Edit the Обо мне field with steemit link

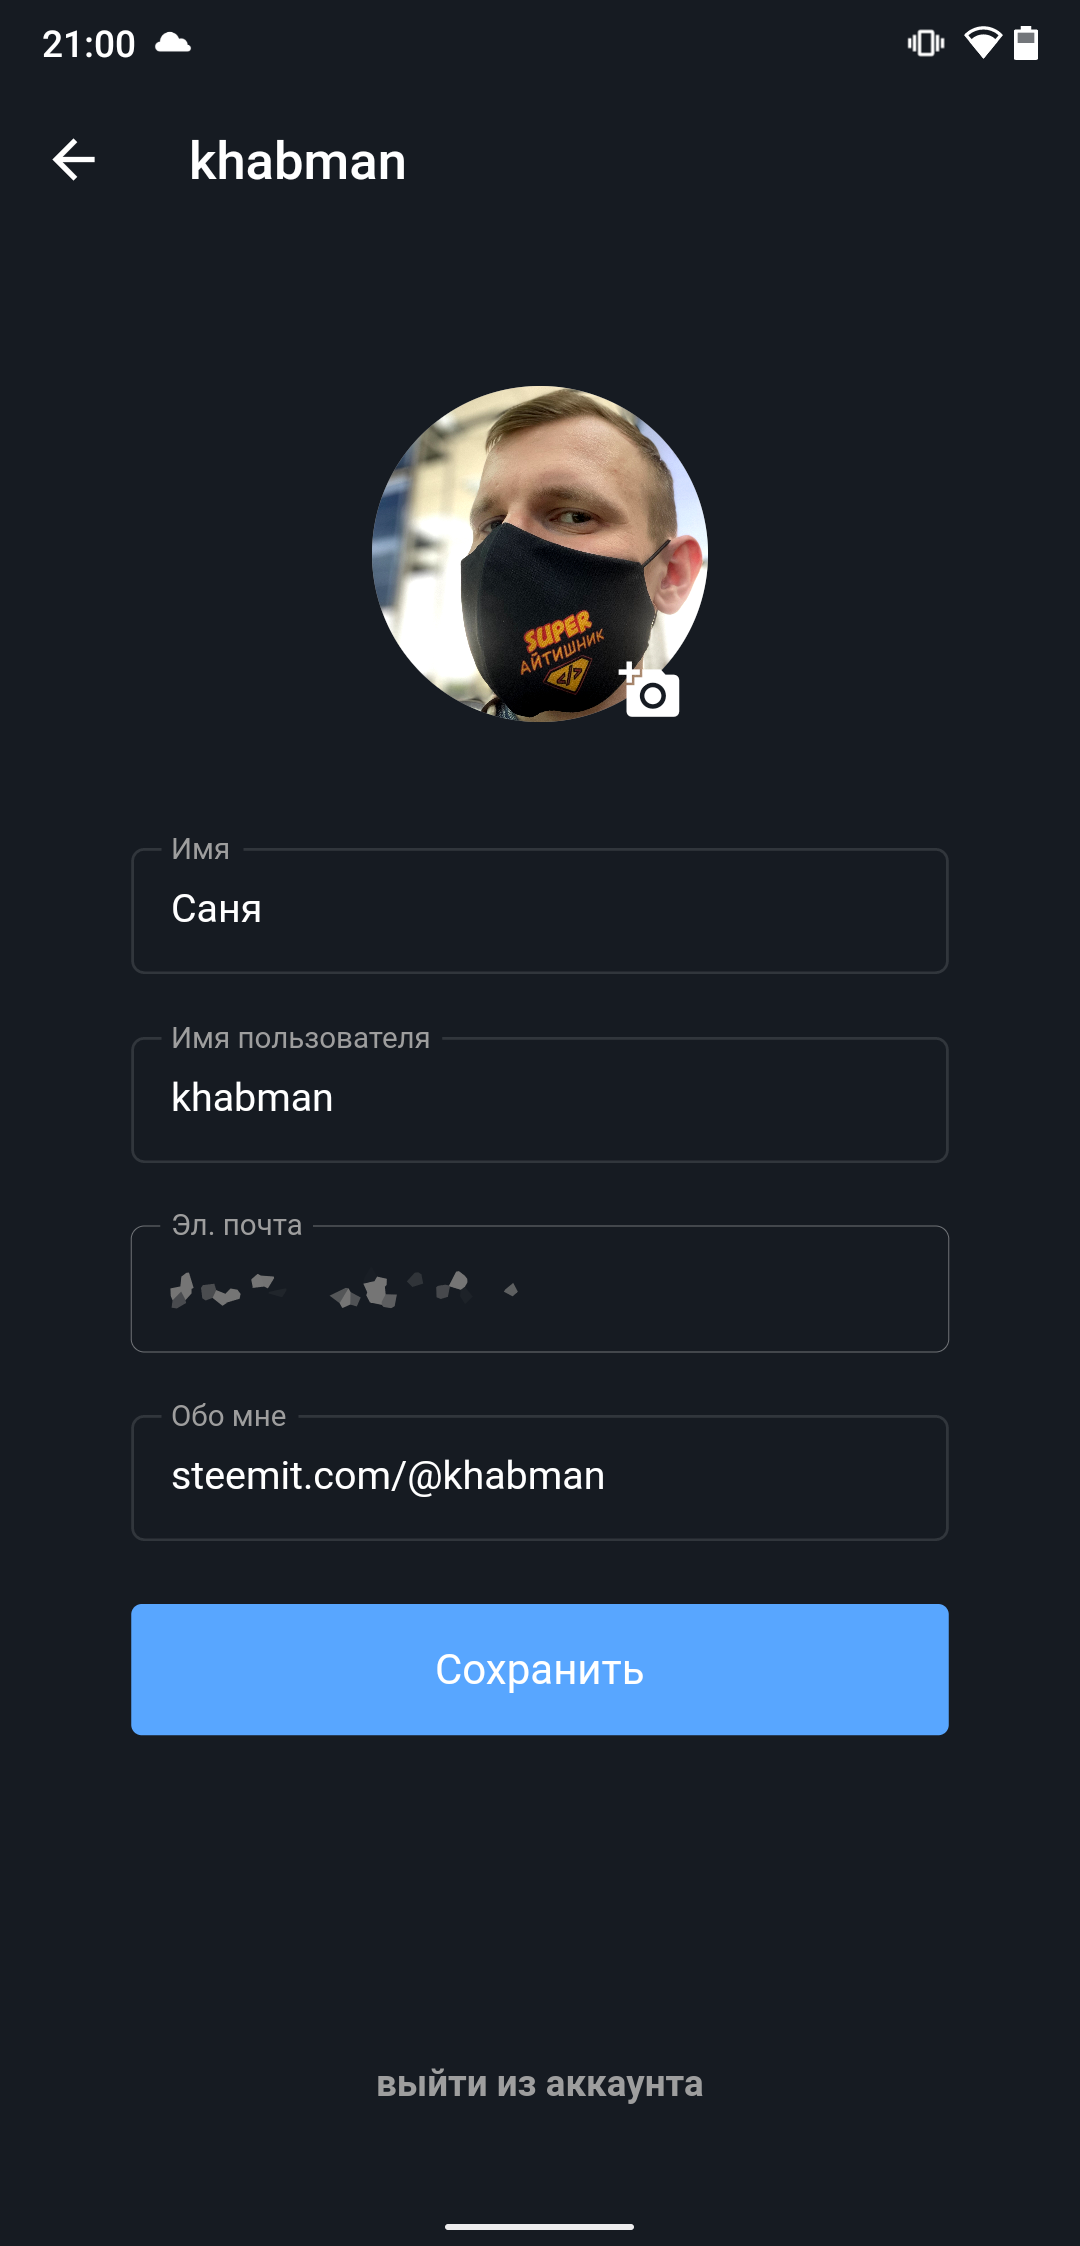(540, 1477)
